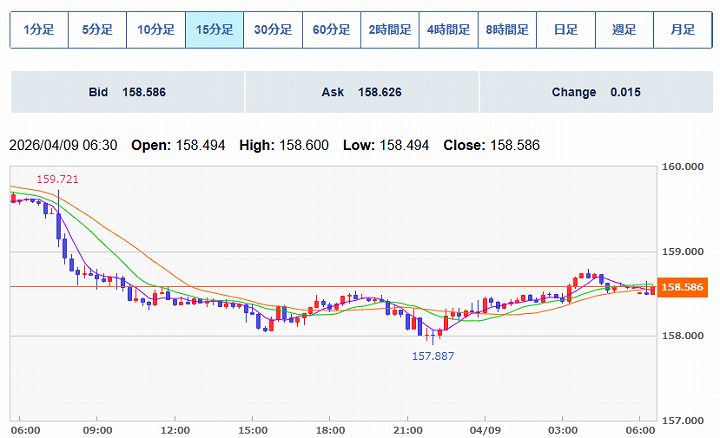
Task: Click the 157.887 low price label
Action: coord(433,355)
